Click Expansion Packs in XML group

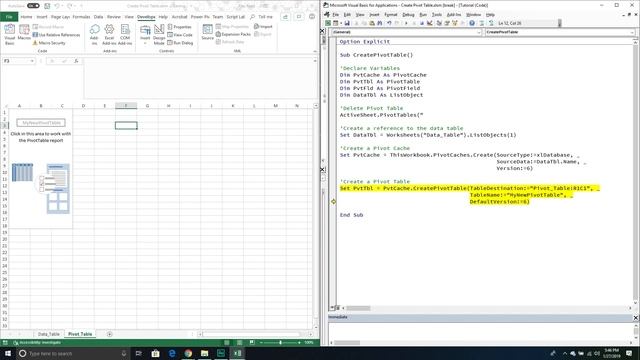point(233,34)
